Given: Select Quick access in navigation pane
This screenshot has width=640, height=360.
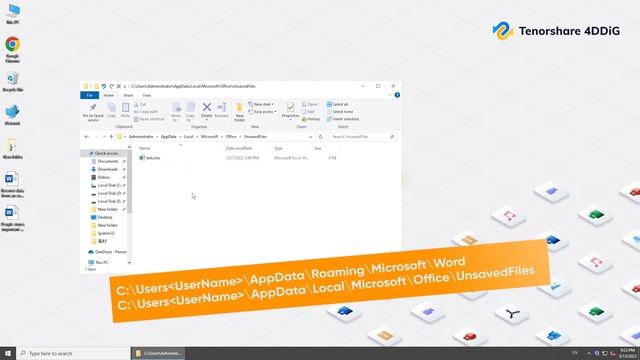Looking at the screenshot, I should (x=106, y=153).
